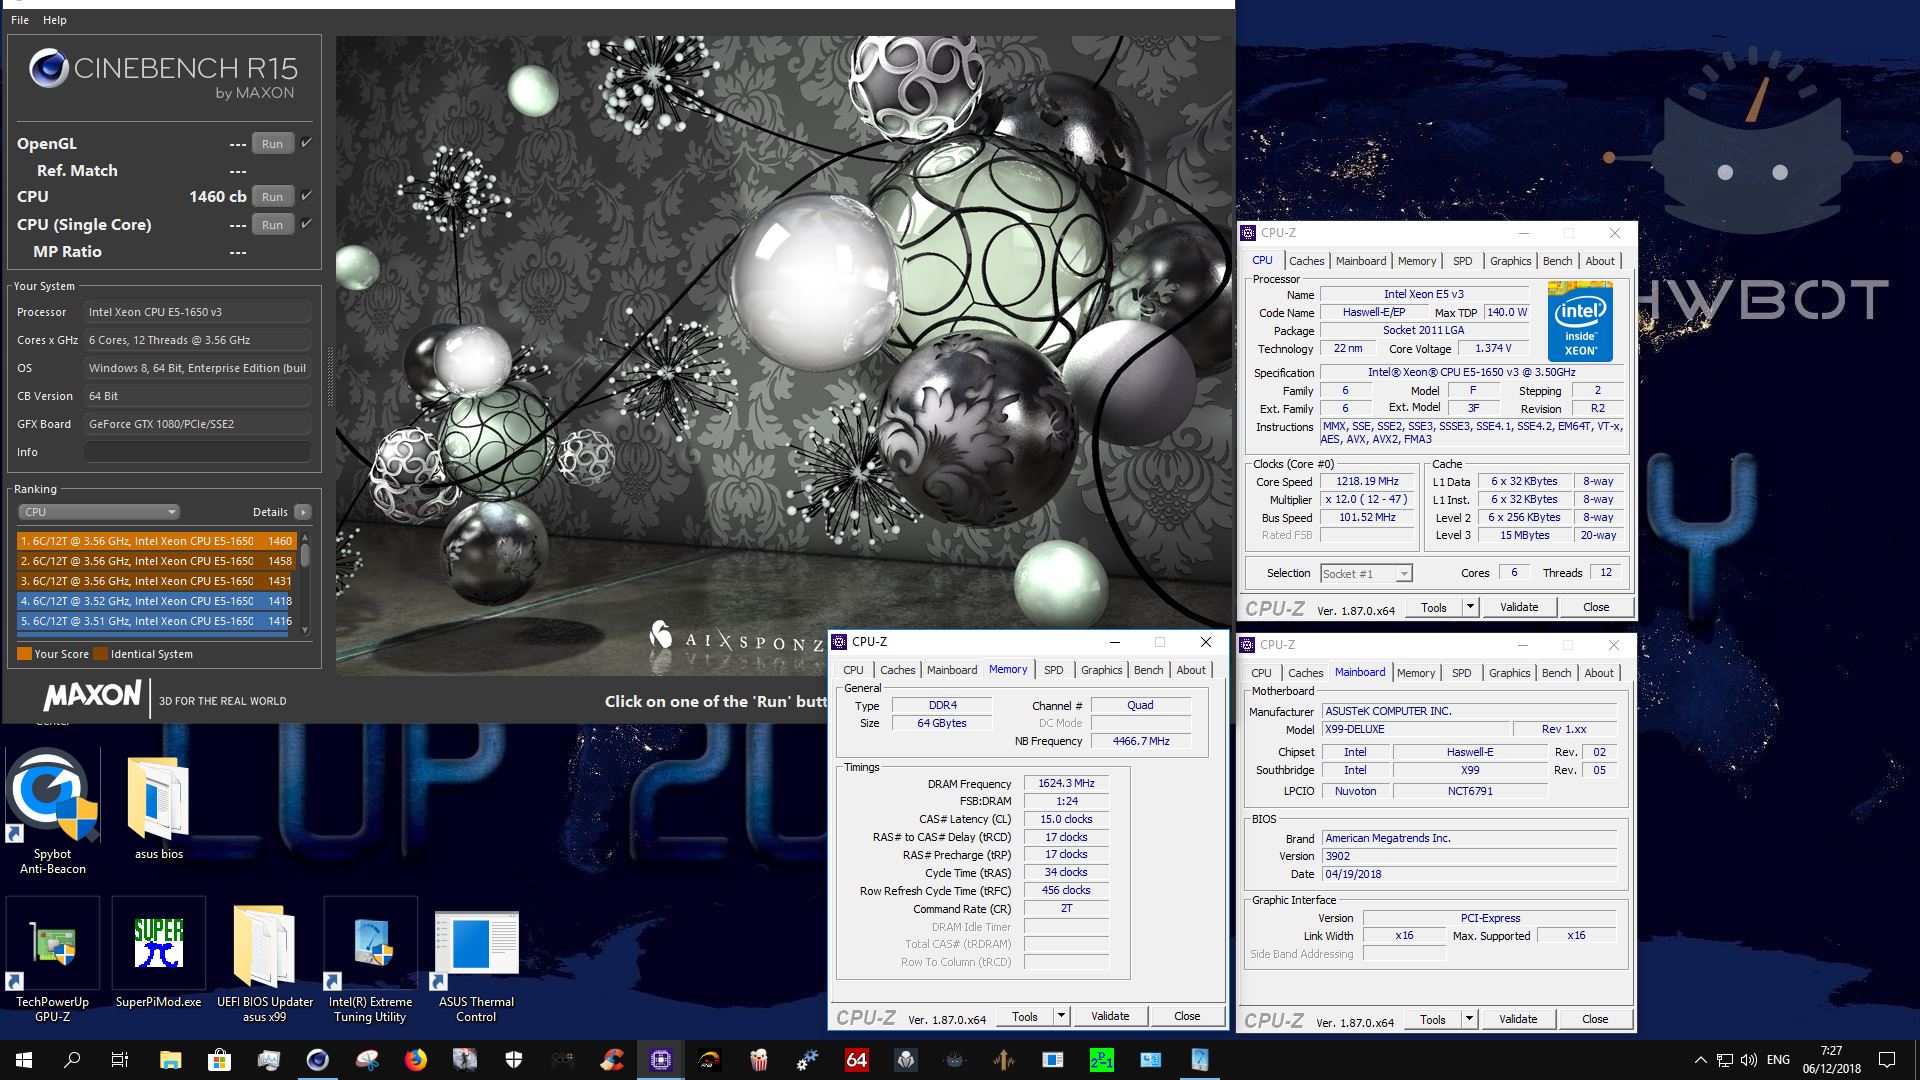Expand ranking Details arrow
Screen dimensions: 1920x1080
pos(302,512)
